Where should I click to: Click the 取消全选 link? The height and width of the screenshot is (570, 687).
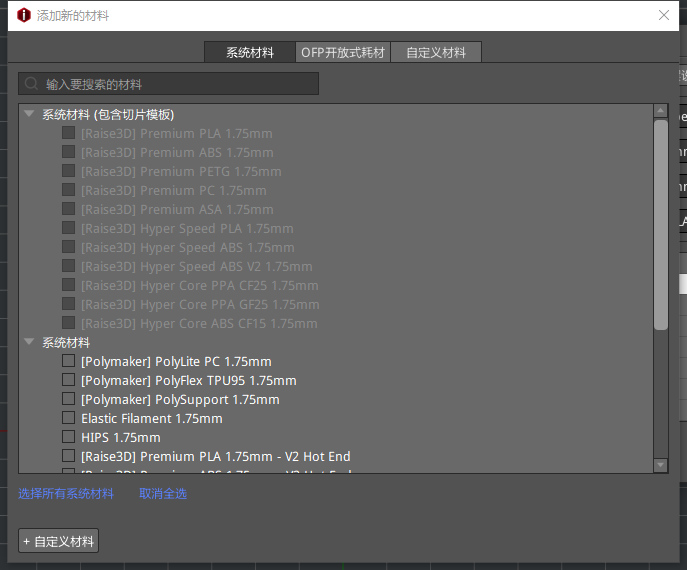pyautogui.click(x=163, y=494)
